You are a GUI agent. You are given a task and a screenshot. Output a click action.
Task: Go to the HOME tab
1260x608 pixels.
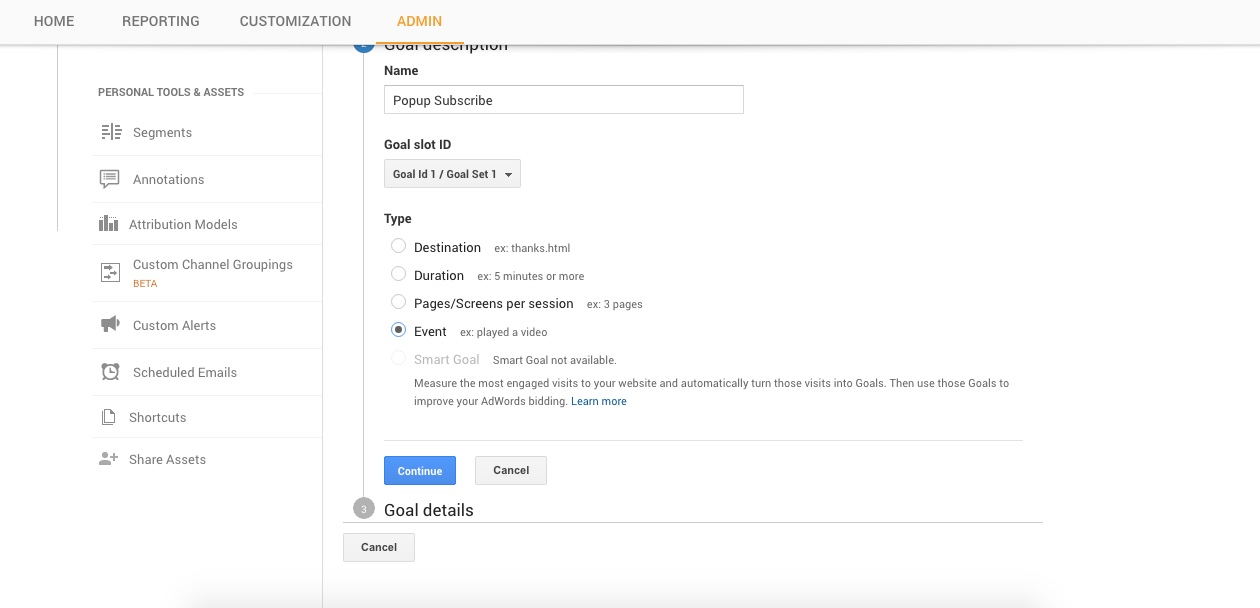pos(54,21)
